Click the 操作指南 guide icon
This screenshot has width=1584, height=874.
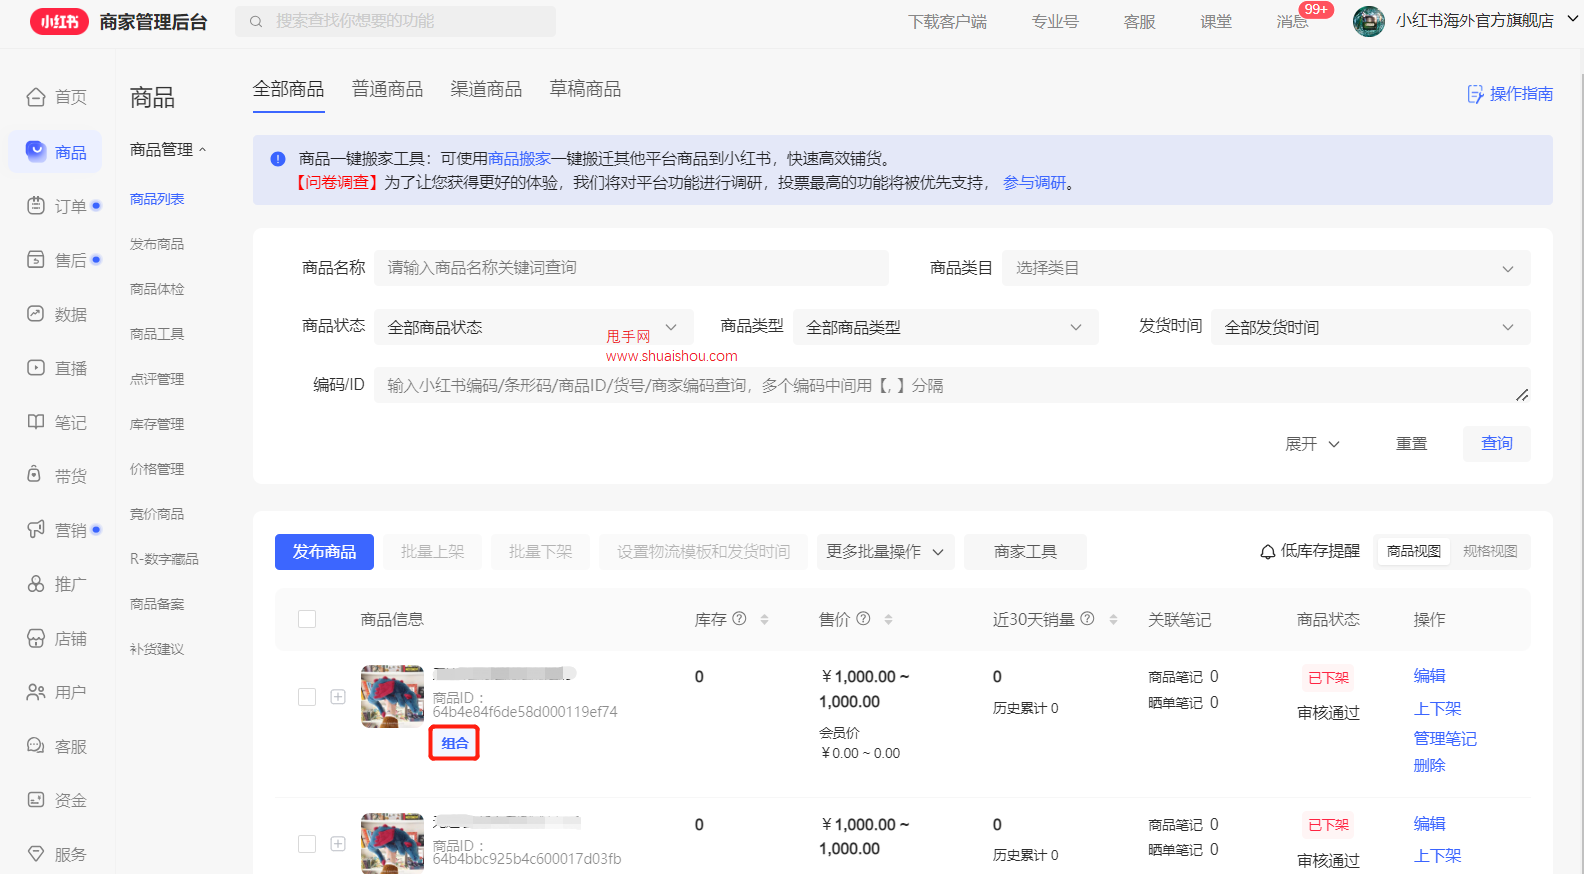pyautogui.click(x=1475, y=94)
